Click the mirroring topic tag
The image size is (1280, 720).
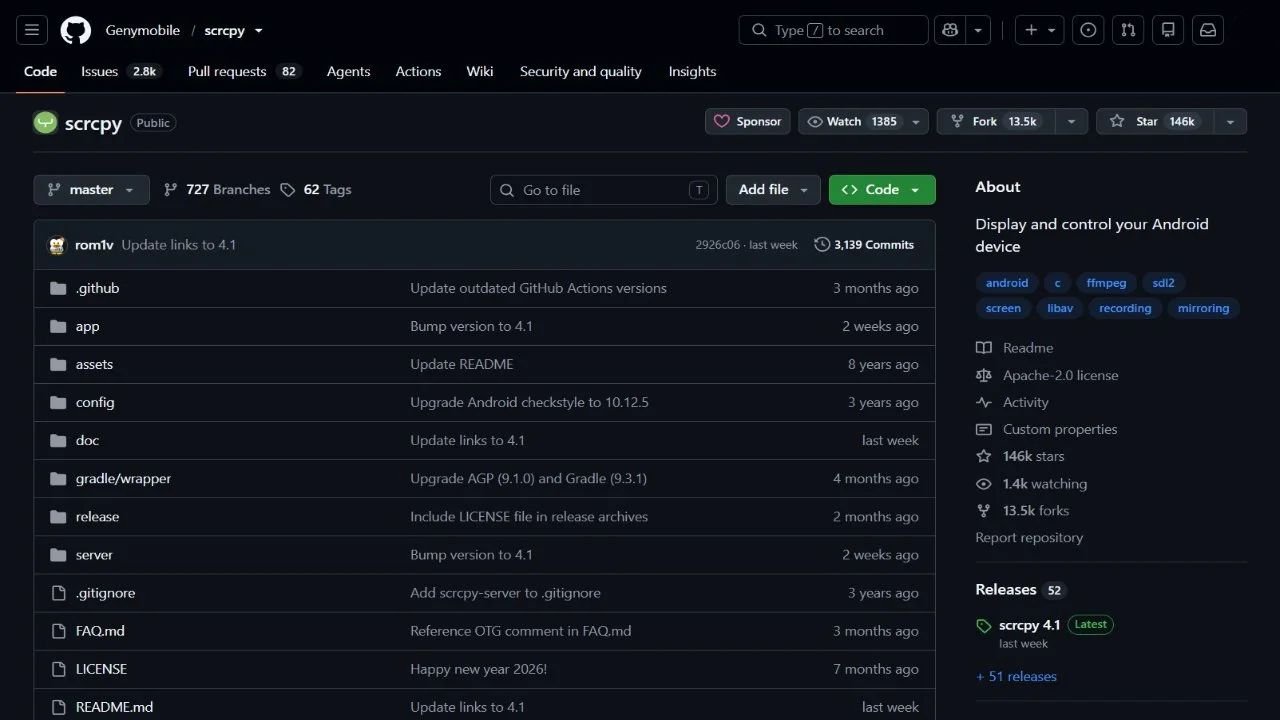[x=1203, y=308]
